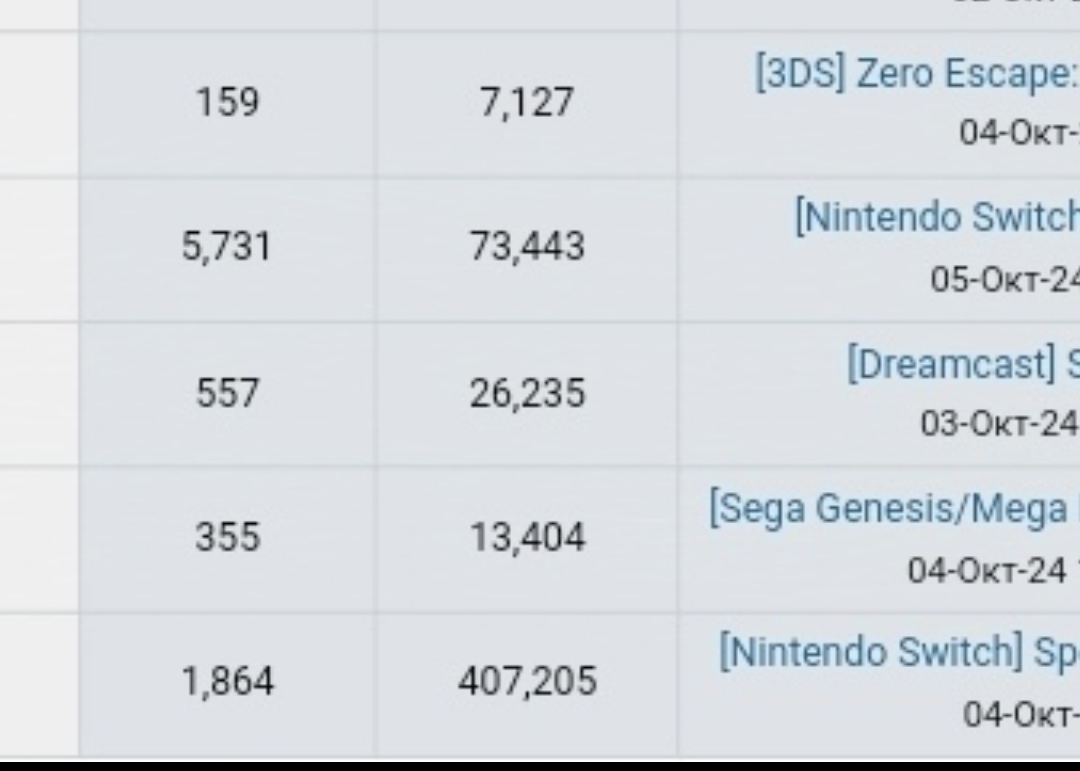1080x771 pixels.
Task: Open the [Dreamcast] last-post topic link
Action: (964, 364)
